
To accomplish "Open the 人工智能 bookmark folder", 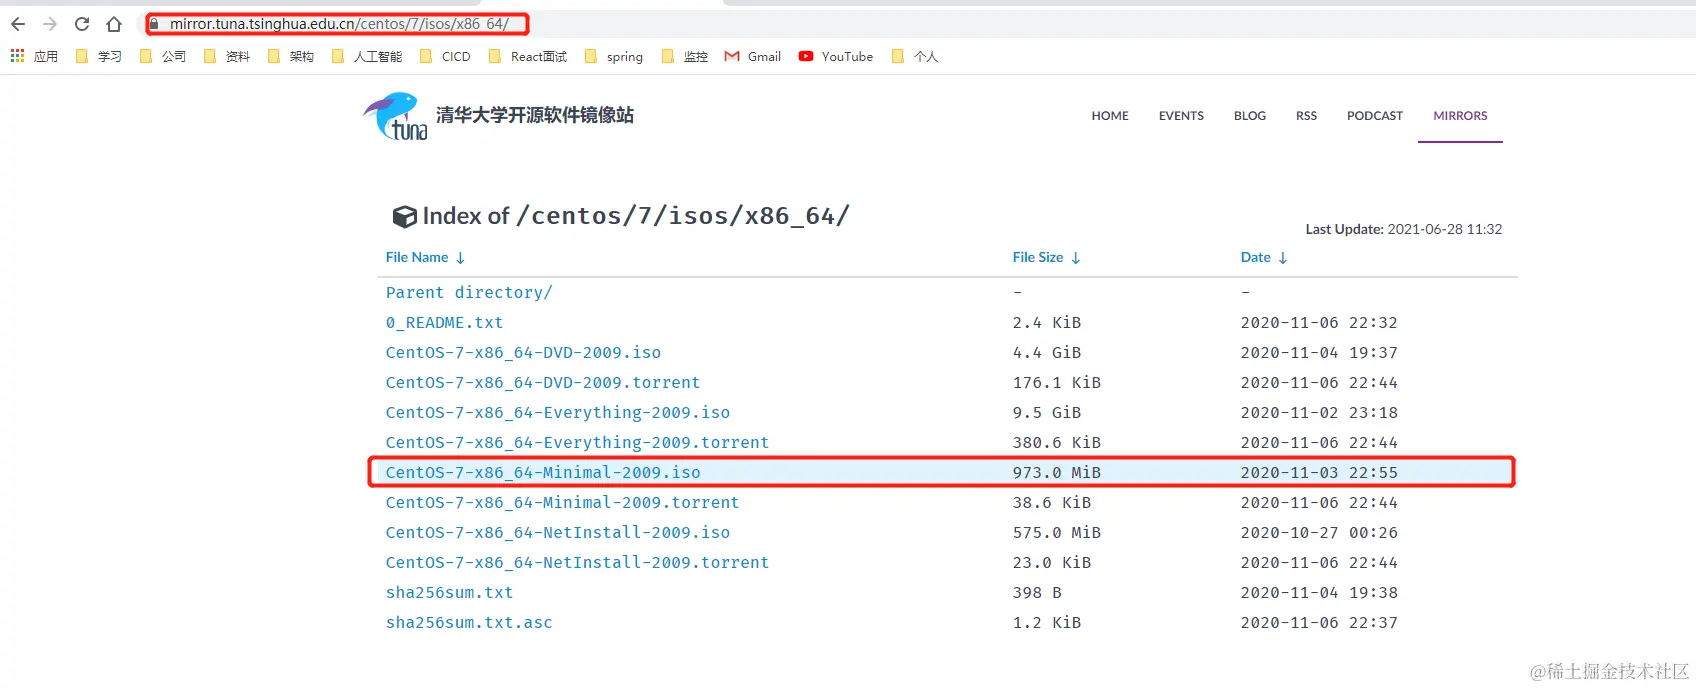I will 366,57.
